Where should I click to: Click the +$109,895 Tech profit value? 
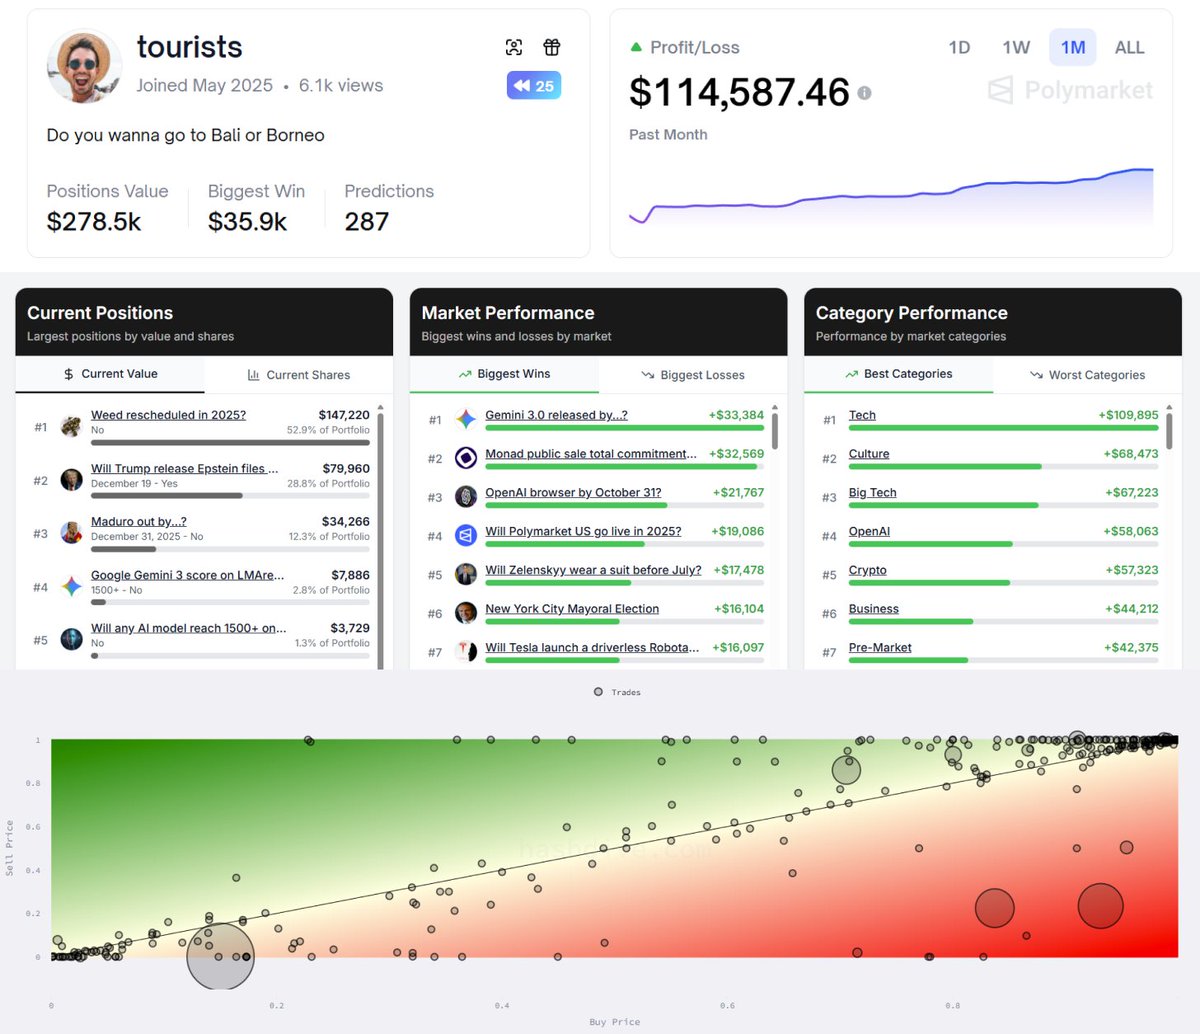click(x=1128, y=415)
